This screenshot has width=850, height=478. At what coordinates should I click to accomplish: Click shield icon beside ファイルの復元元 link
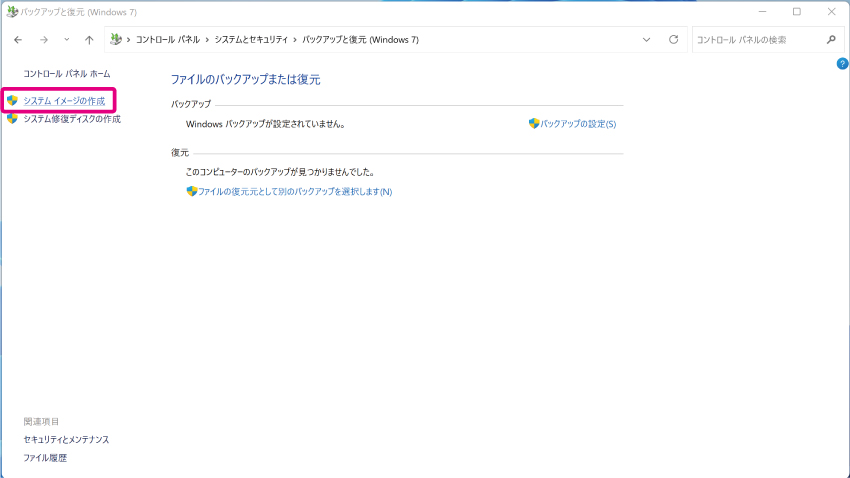pos(191,191)
